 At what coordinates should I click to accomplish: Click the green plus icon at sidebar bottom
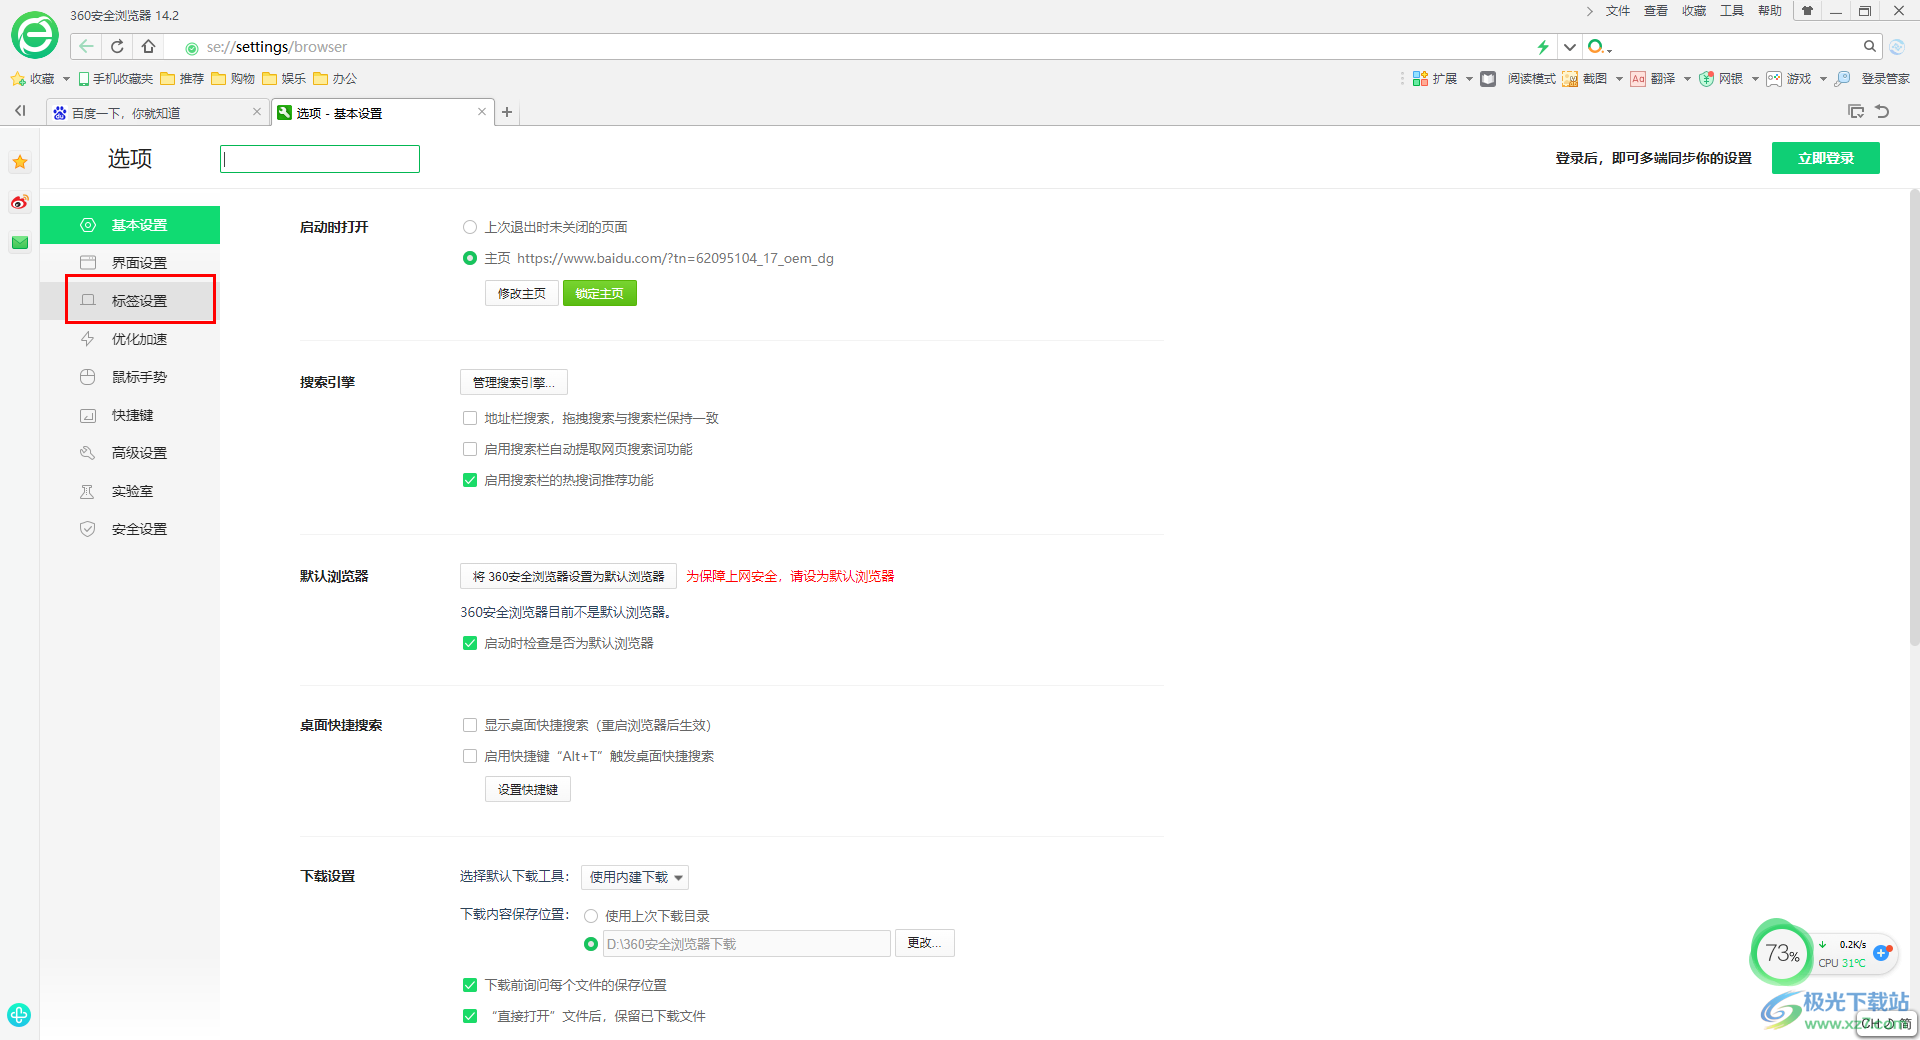19,1015
